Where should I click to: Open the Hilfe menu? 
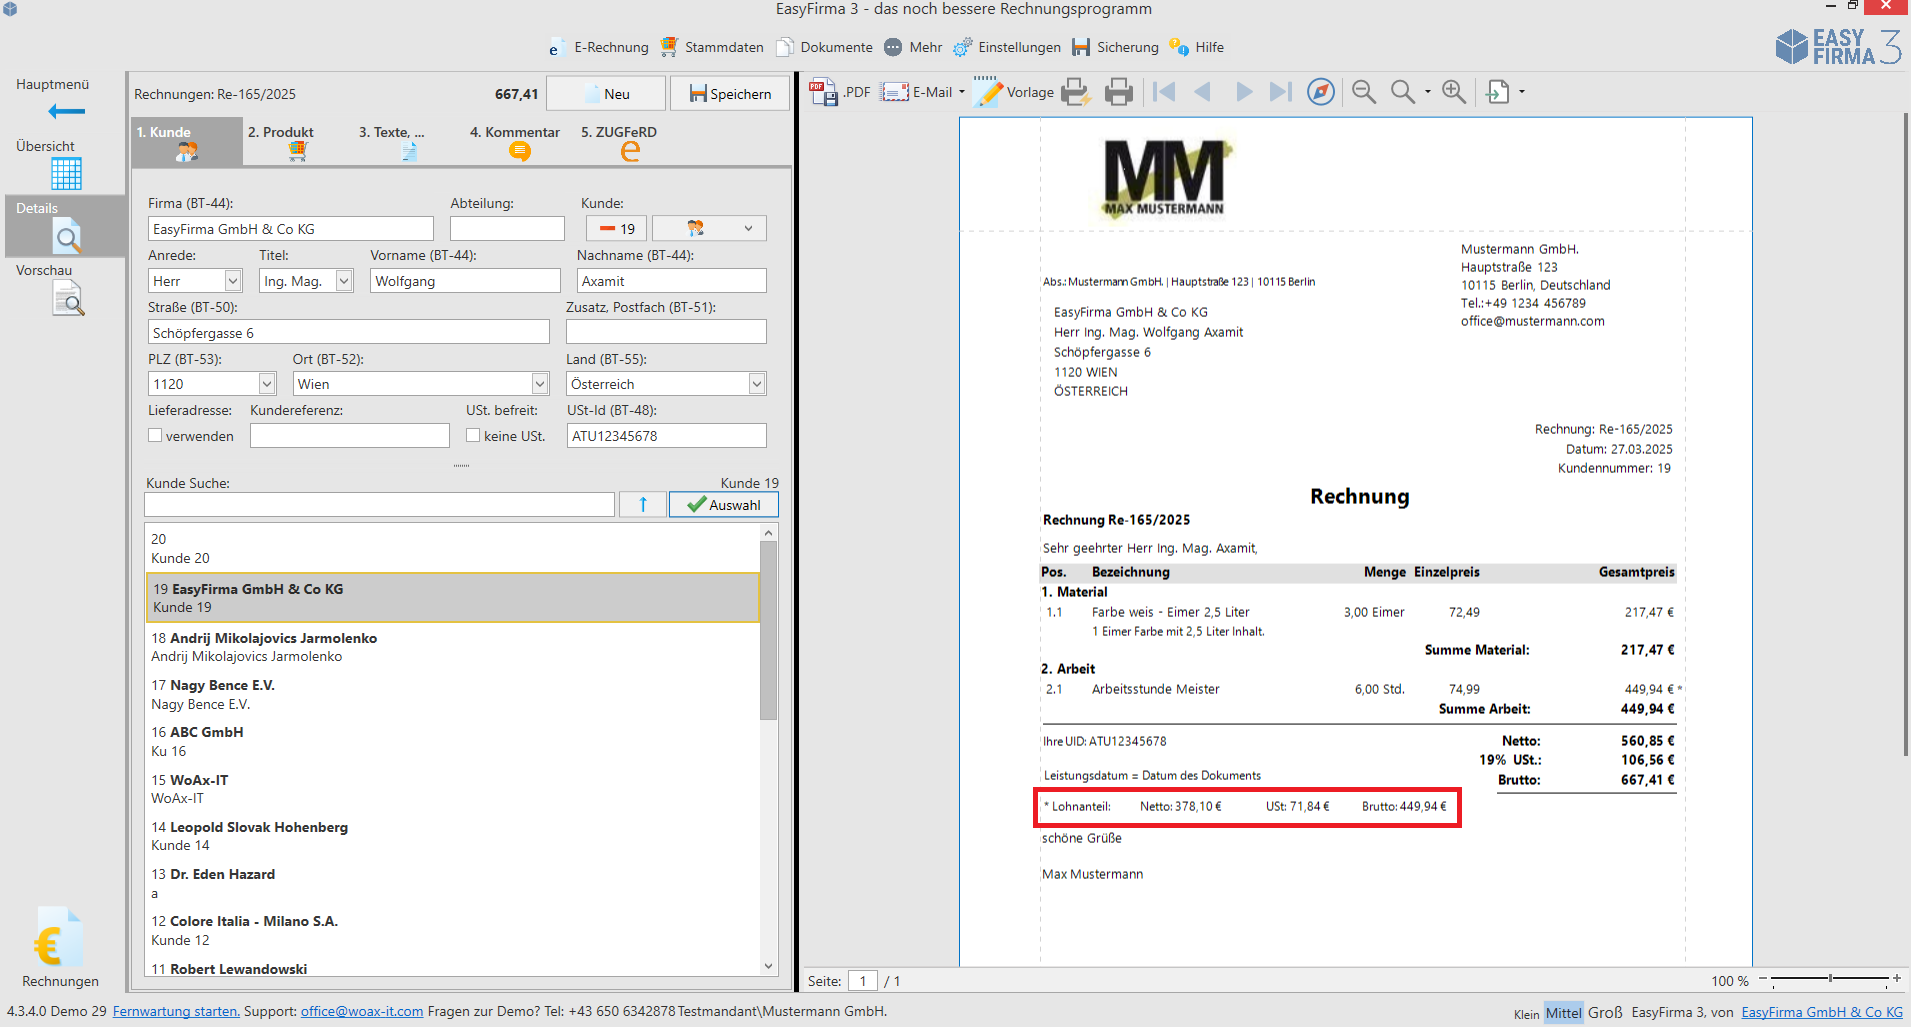click(x=1197, y=47)
